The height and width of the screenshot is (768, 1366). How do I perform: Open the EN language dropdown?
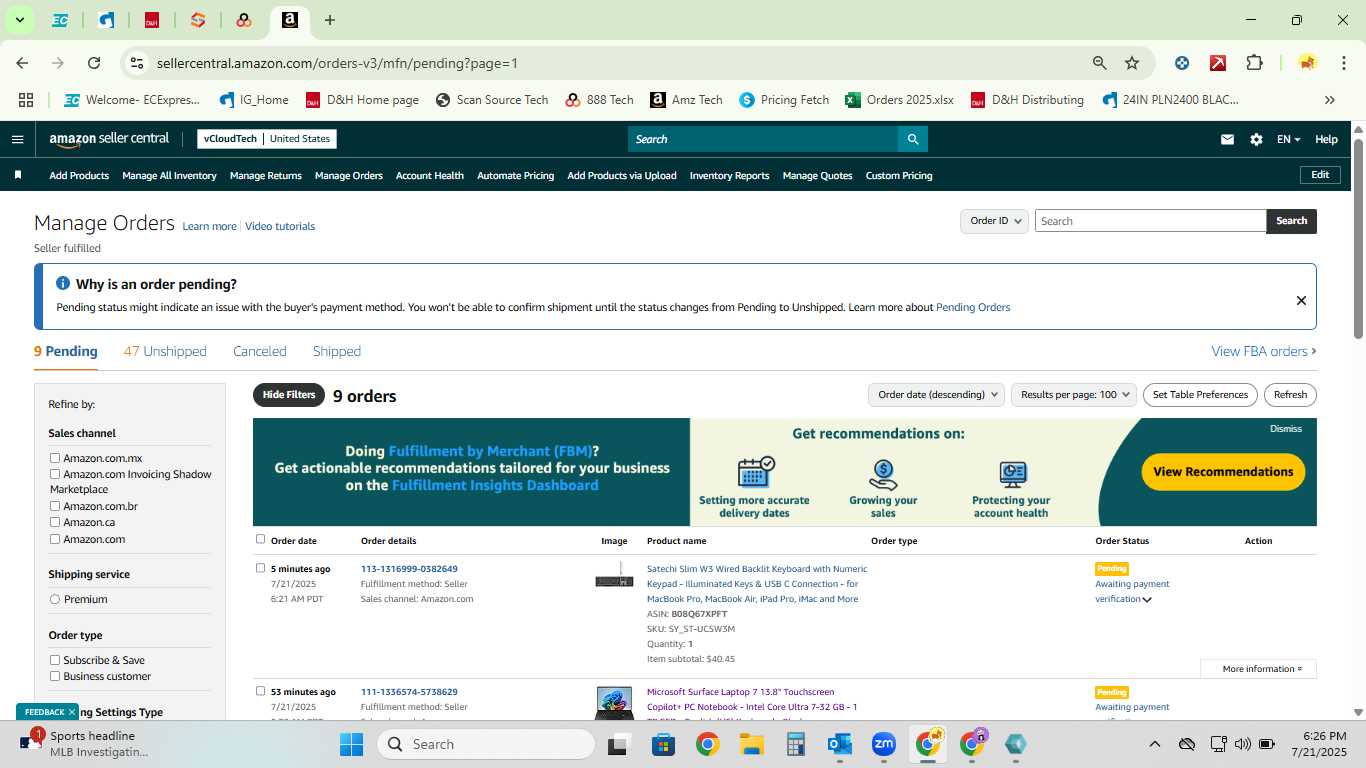(1288, 140)
